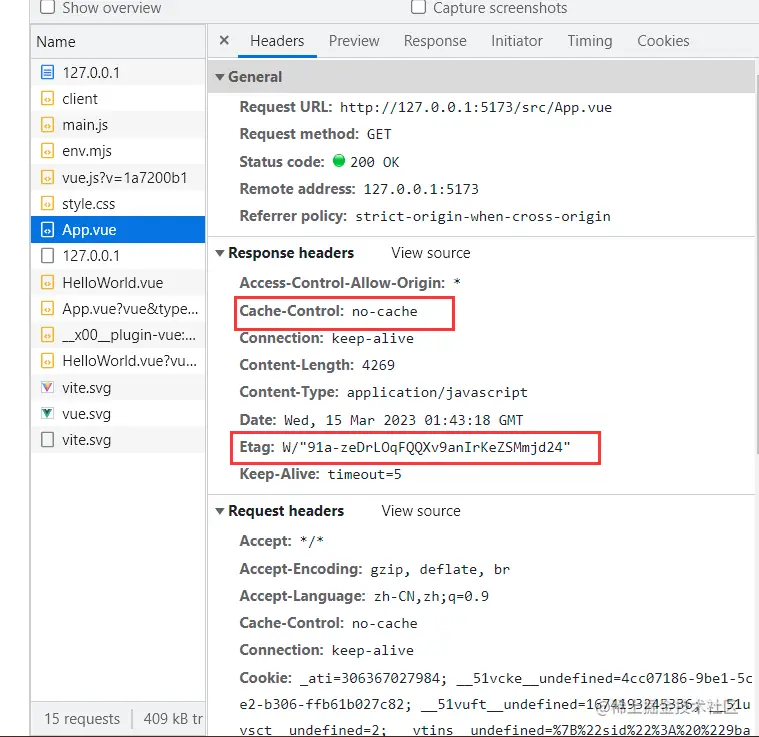Click the Keep-Alive timeout=5 value
This screenshot has width=759, height=737.
364,474
